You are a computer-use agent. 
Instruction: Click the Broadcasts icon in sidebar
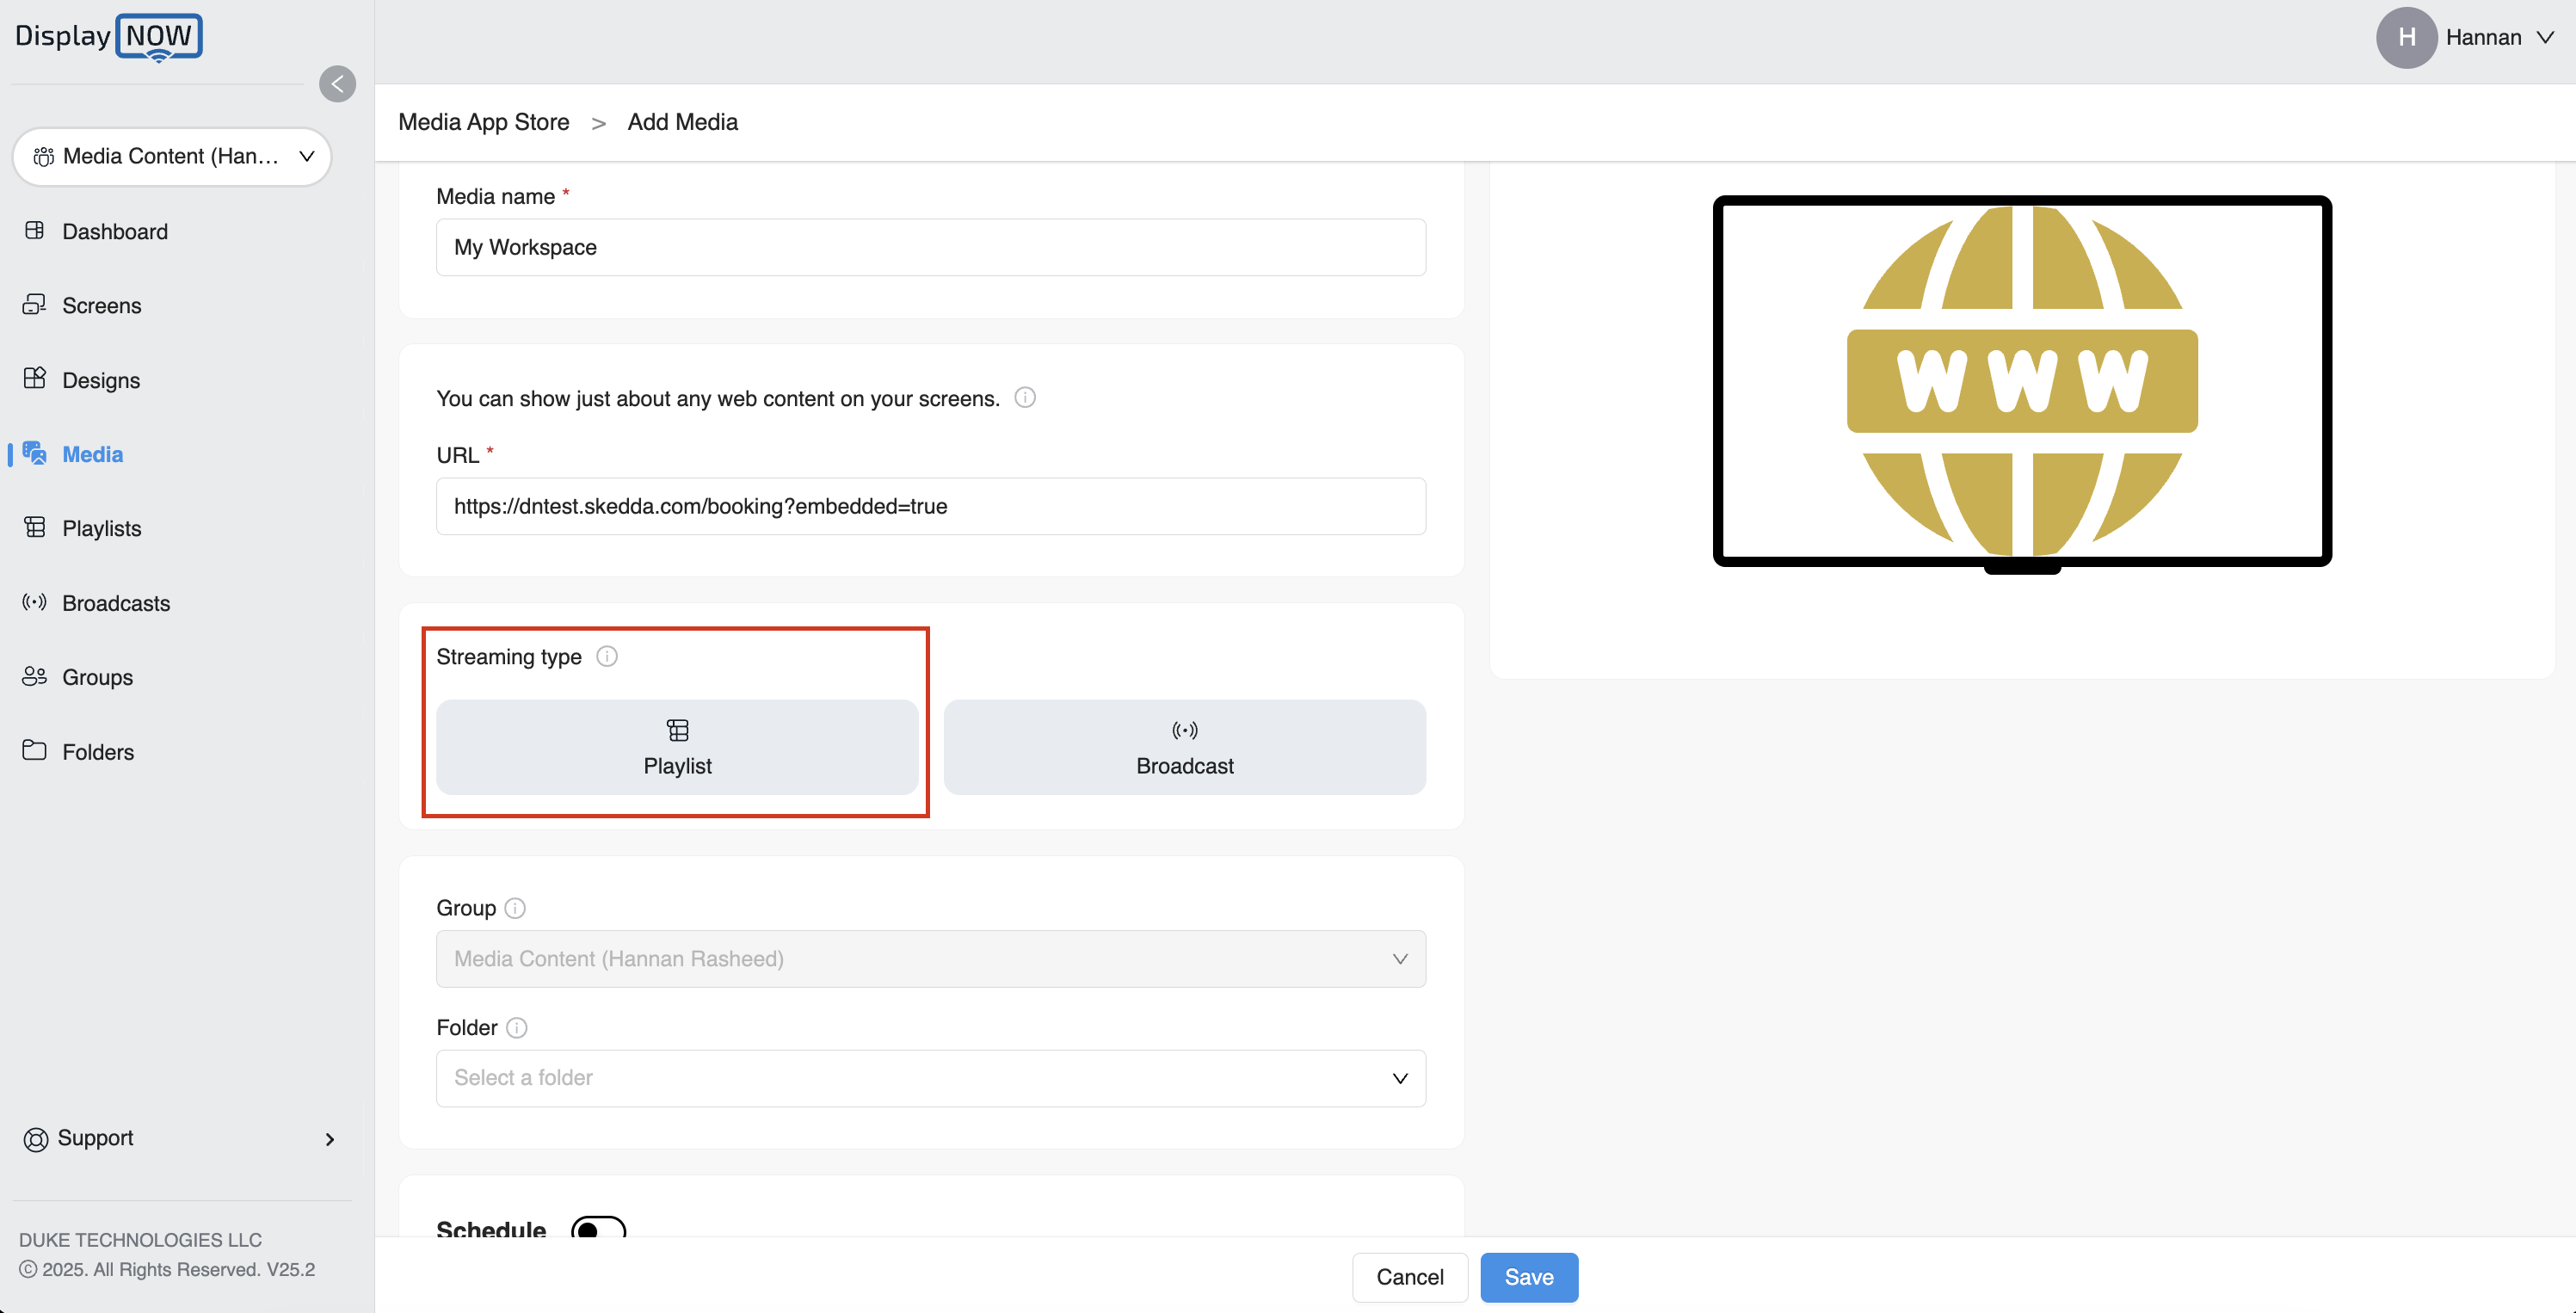[35, 603]
